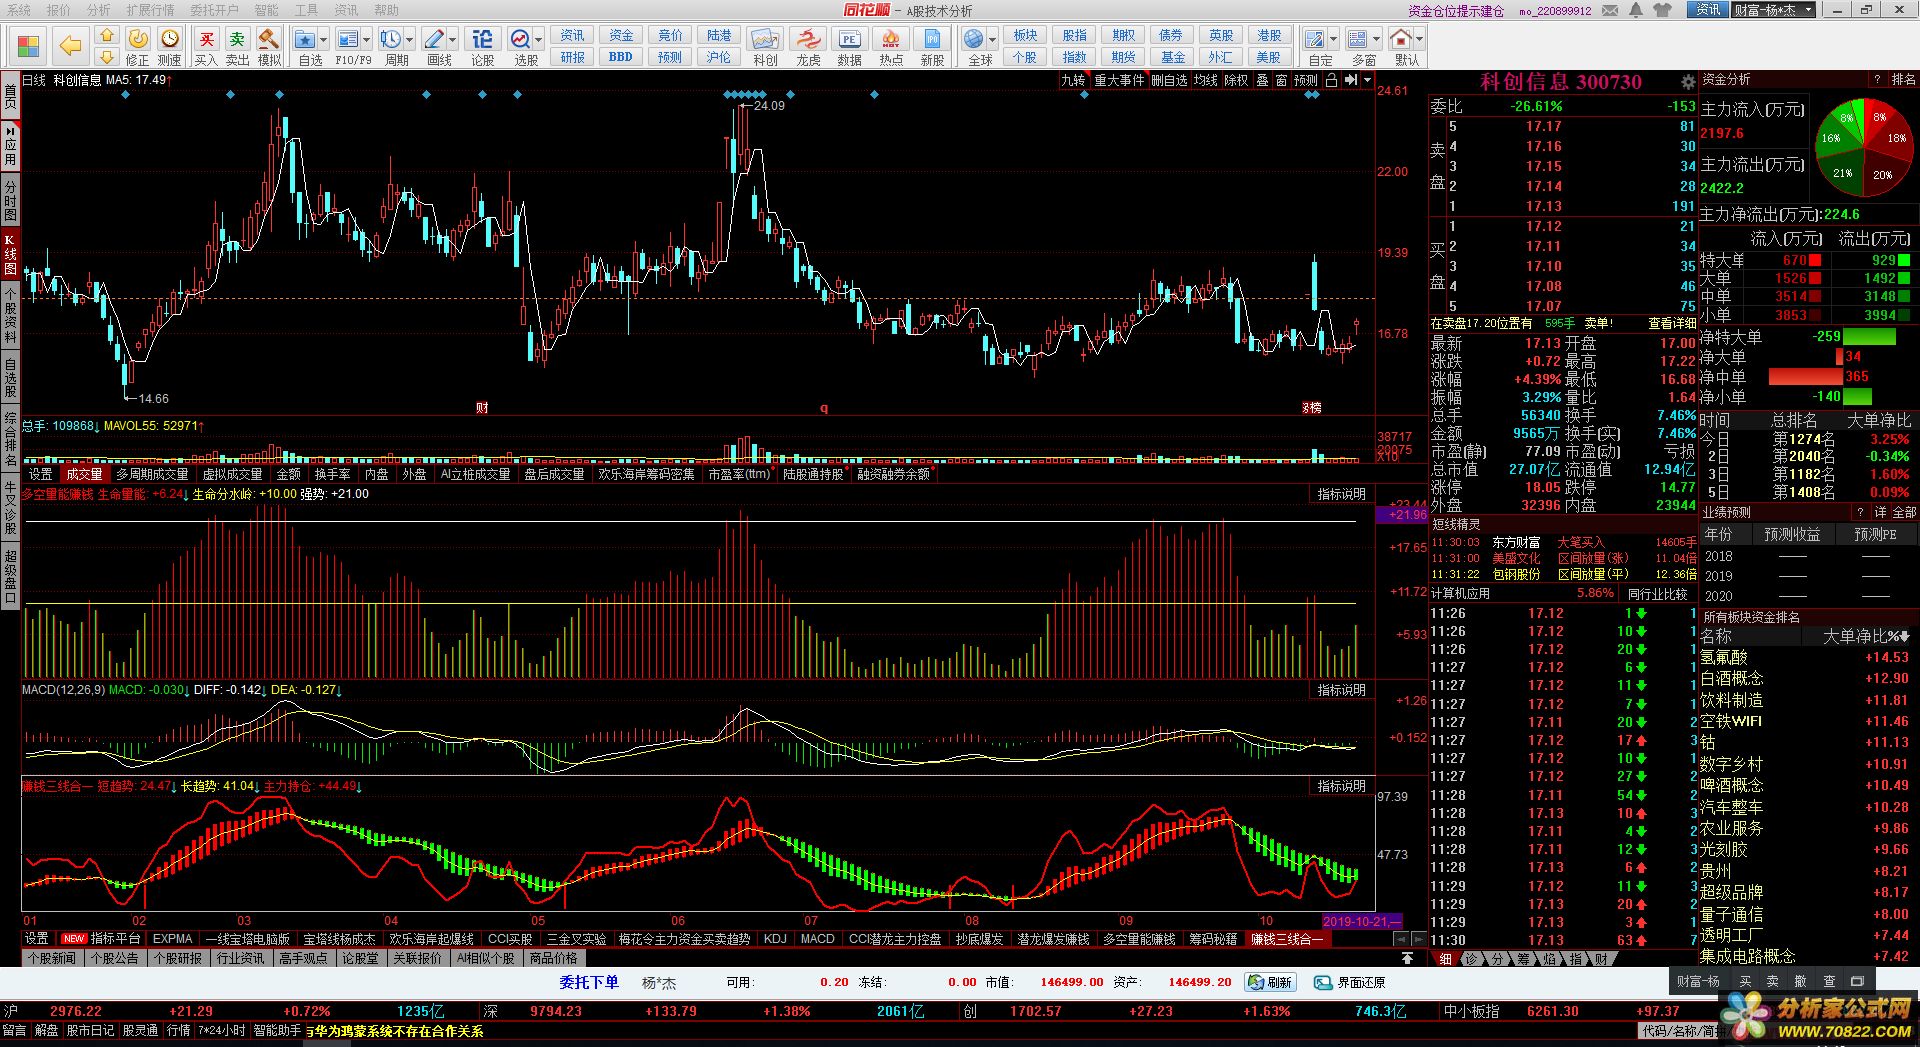Expand the 选股 dropdown arrow
The height and width of the screenshot is (1047, 1920).
tap(538, 40)
